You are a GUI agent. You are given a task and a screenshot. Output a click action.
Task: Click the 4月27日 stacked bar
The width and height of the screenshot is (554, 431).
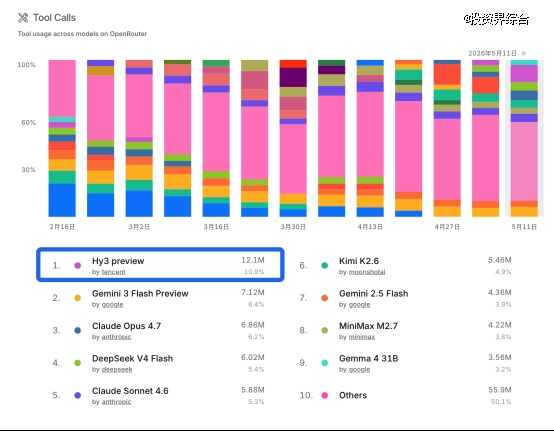coord(447,138)
